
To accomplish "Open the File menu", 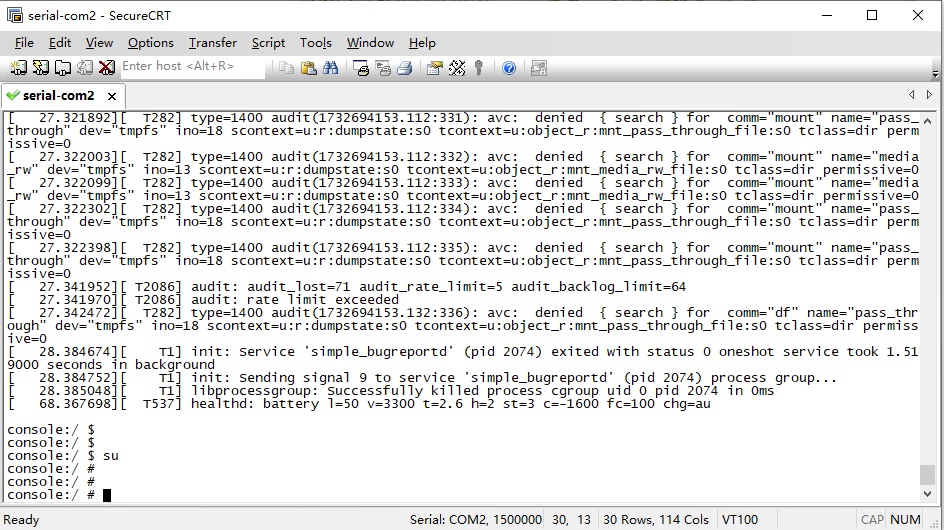I will pyautogui.click(x=24, y=43).
